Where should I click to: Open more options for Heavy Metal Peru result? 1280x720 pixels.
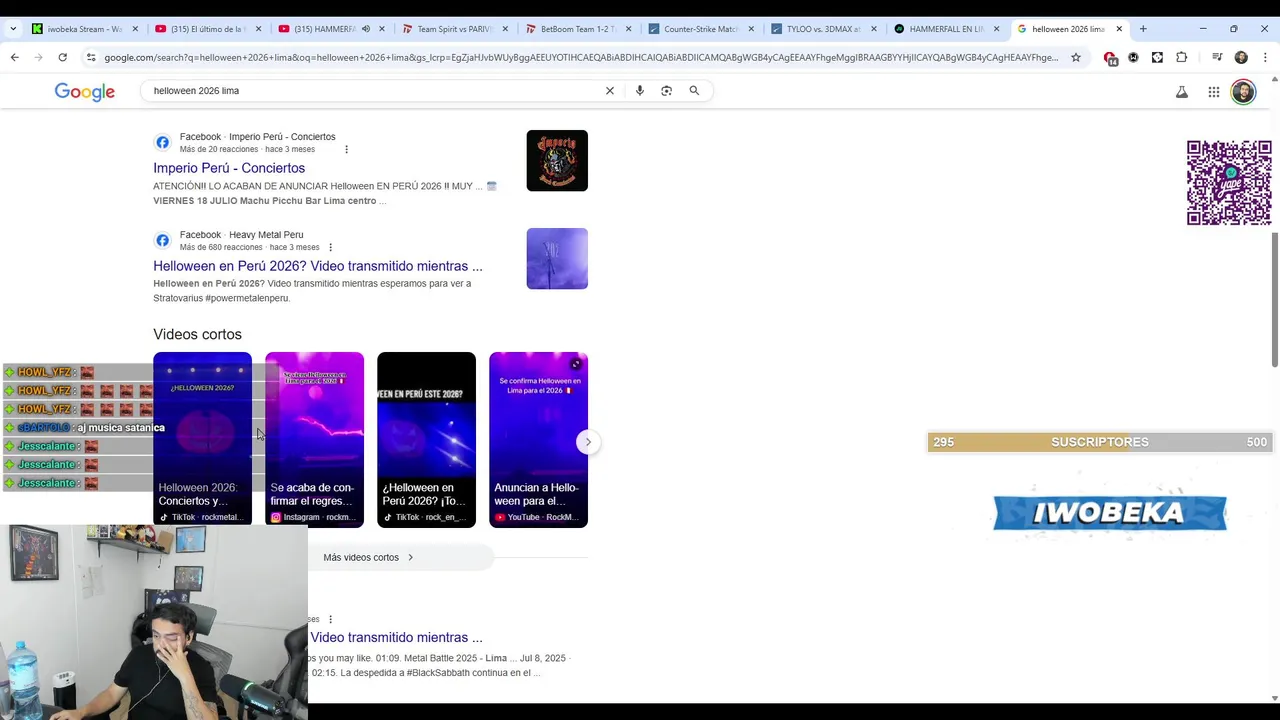pos(330,247)
